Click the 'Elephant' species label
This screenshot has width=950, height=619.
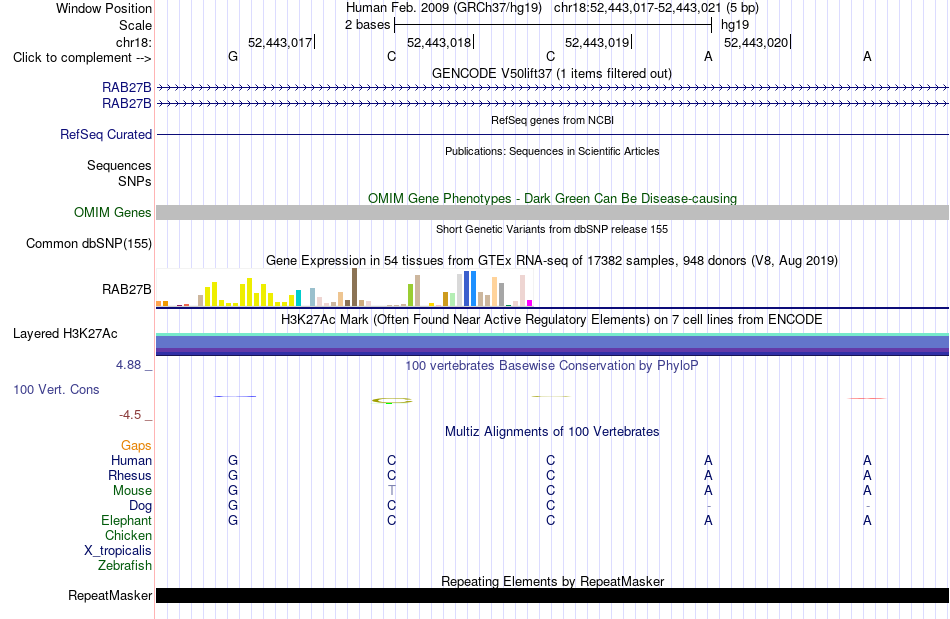click(x=127, y=520)
